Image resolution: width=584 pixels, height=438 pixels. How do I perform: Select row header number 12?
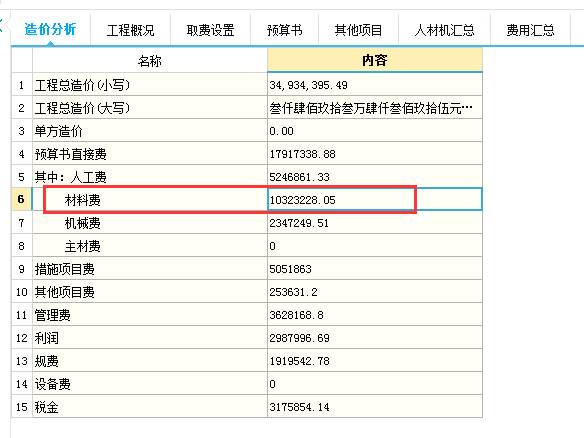tap(22, 338)
